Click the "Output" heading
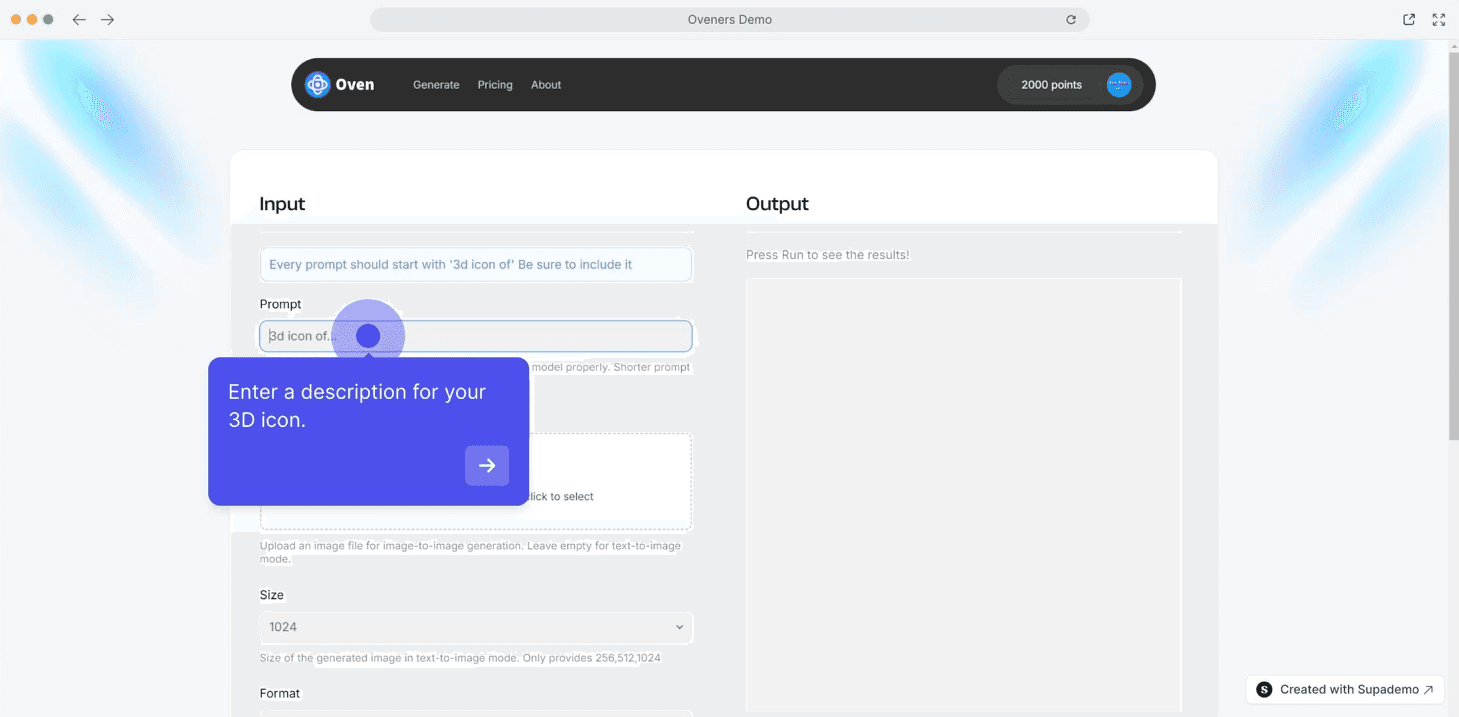The width and height of the screenshot is (1459, 717). [777, 204]
